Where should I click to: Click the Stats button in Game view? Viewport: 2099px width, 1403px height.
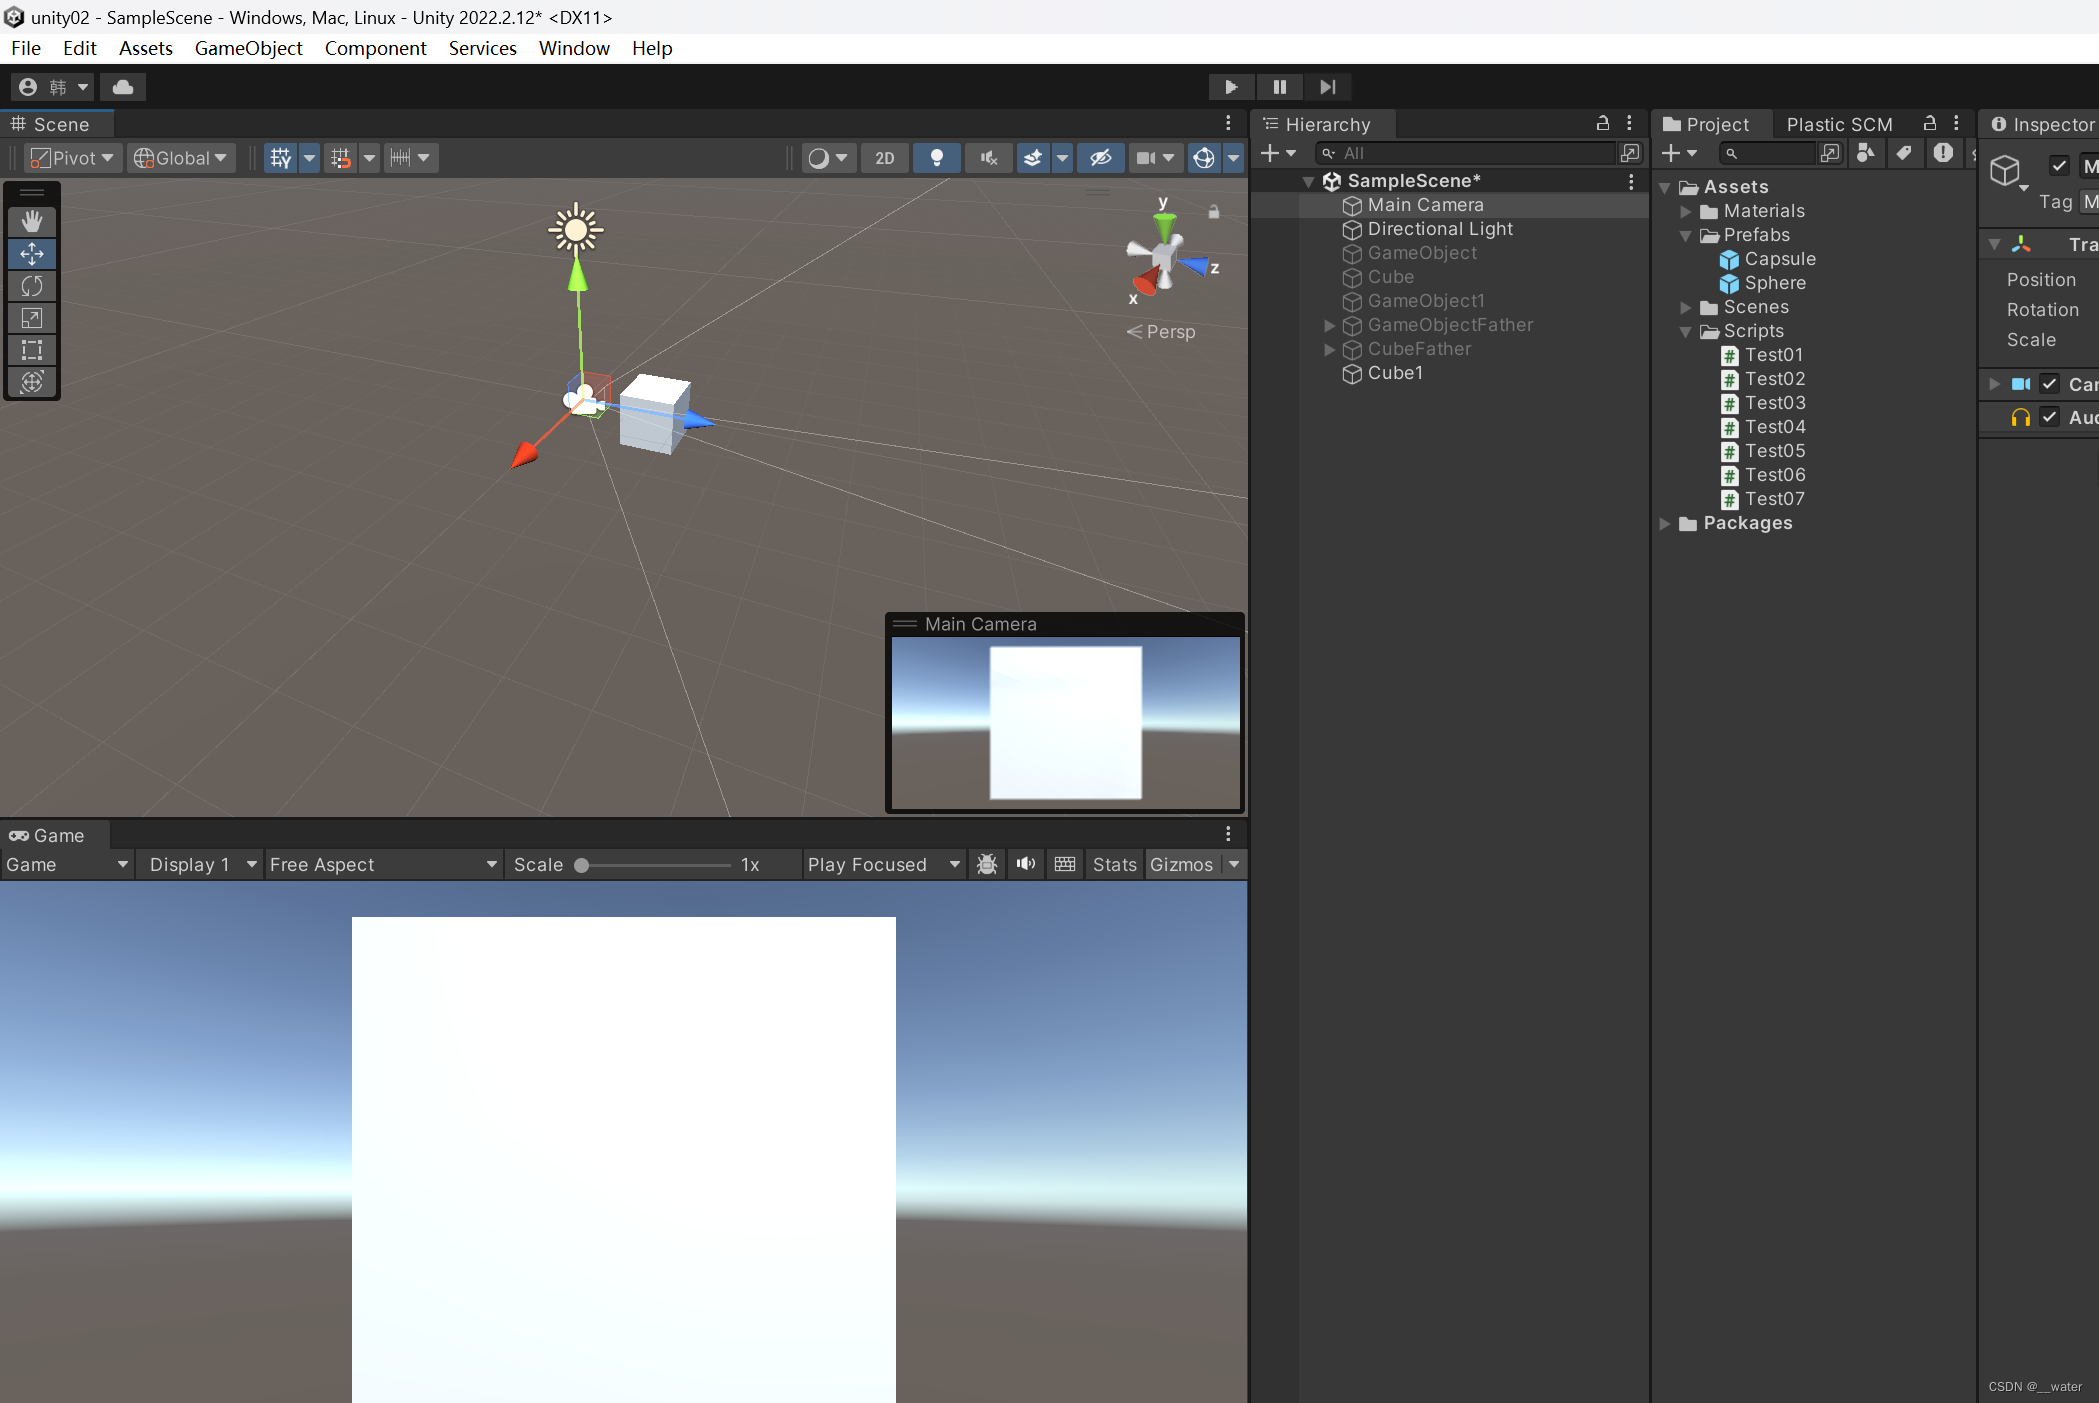click(1113, 864)
